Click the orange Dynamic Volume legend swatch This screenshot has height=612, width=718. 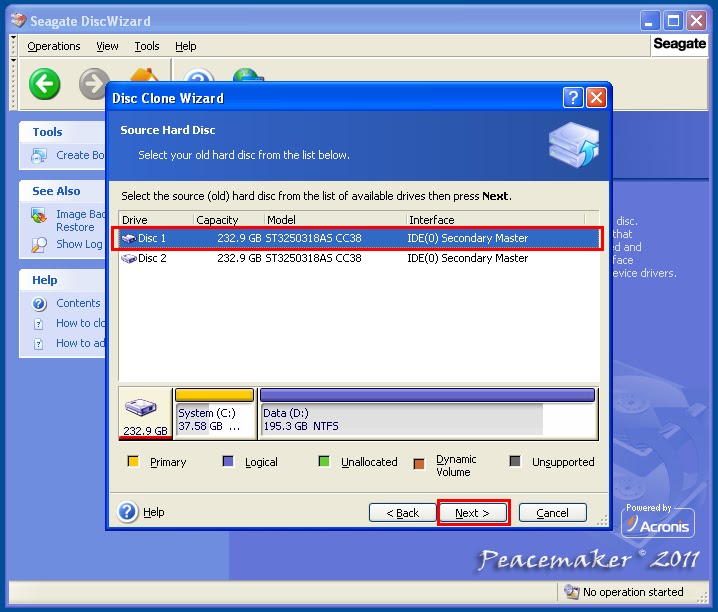(419, 464)
